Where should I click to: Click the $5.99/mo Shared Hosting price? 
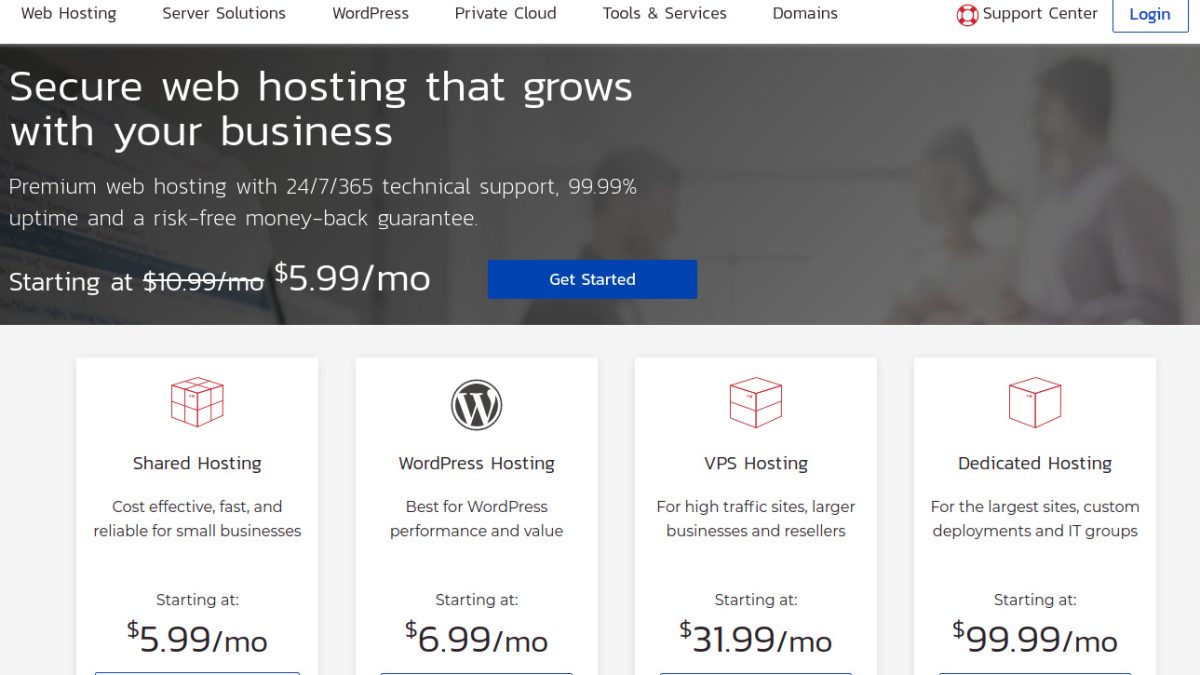click(x=197, y=638)
